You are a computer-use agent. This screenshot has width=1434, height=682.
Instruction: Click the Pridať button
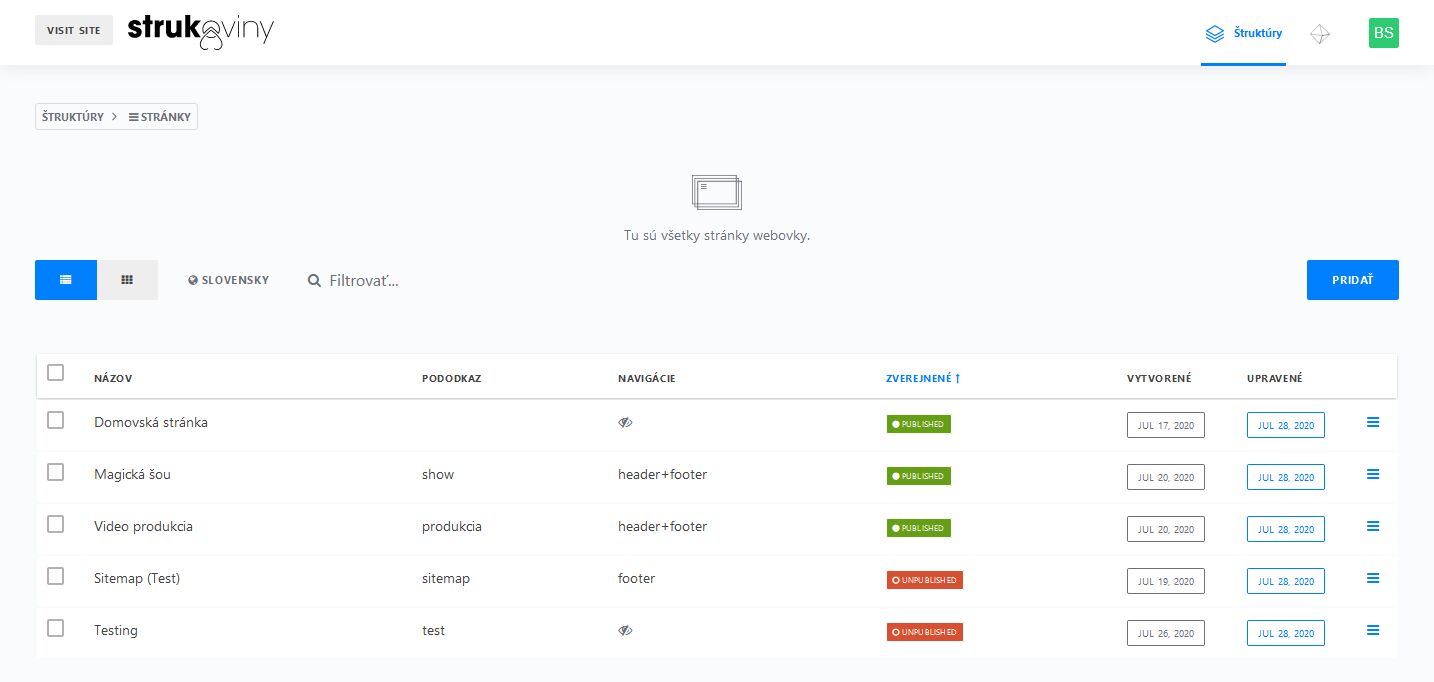pyautogui.click(x=1353, y=280)
